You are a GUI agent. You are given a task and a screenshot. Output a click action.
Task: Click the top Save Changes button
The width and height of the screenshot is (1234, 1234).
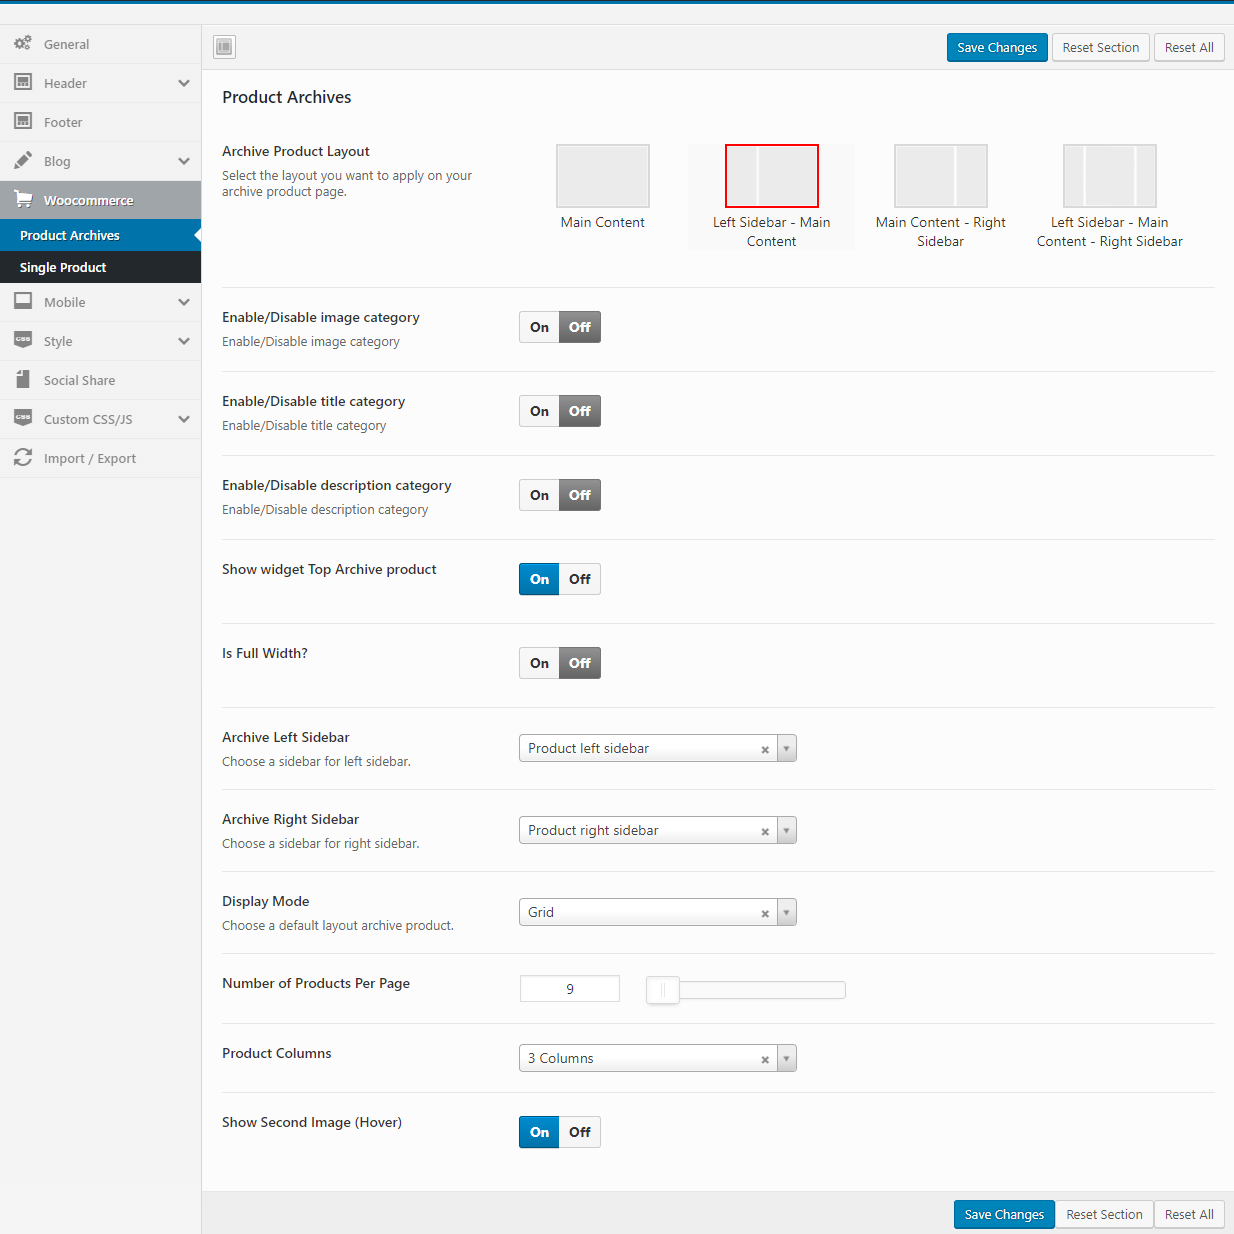(996, 47)
